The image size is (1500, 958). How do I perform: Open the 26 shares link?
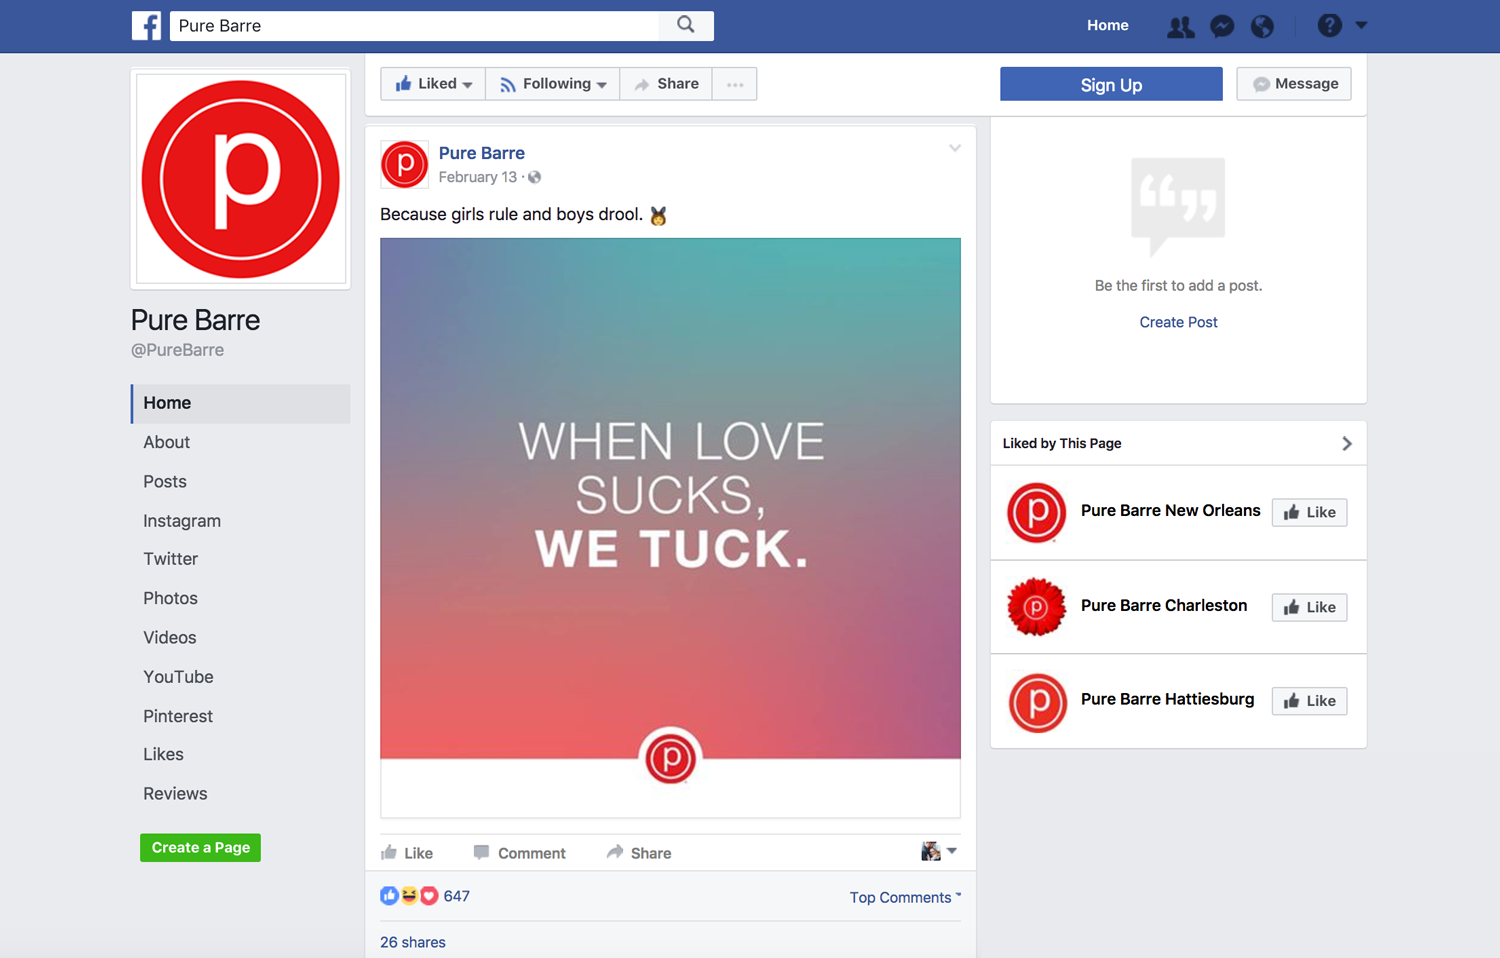click(413, 942)
